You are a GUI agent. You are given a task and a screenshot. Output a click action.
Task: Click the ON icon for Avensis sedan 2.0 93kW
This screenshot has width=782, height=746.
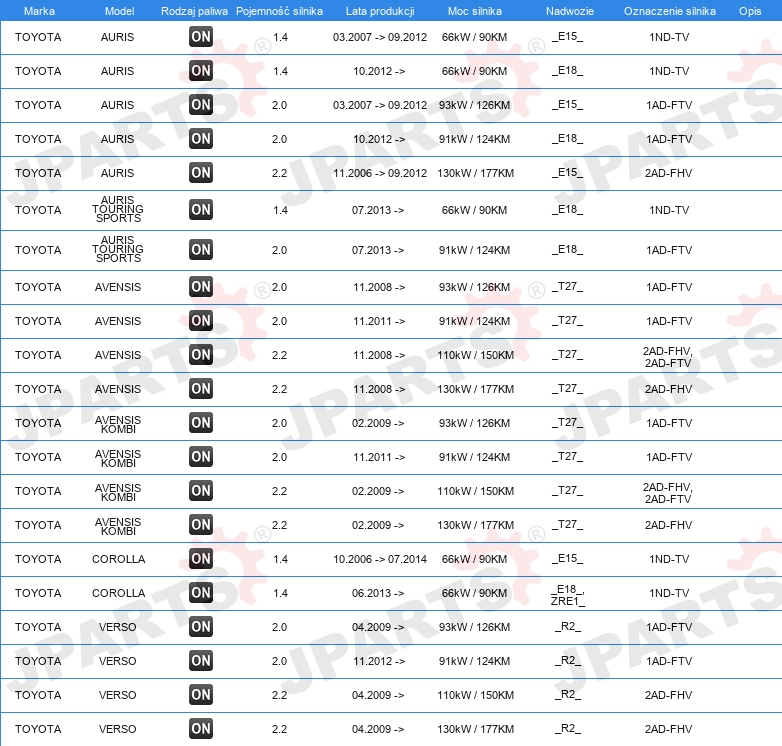point(200,286)
